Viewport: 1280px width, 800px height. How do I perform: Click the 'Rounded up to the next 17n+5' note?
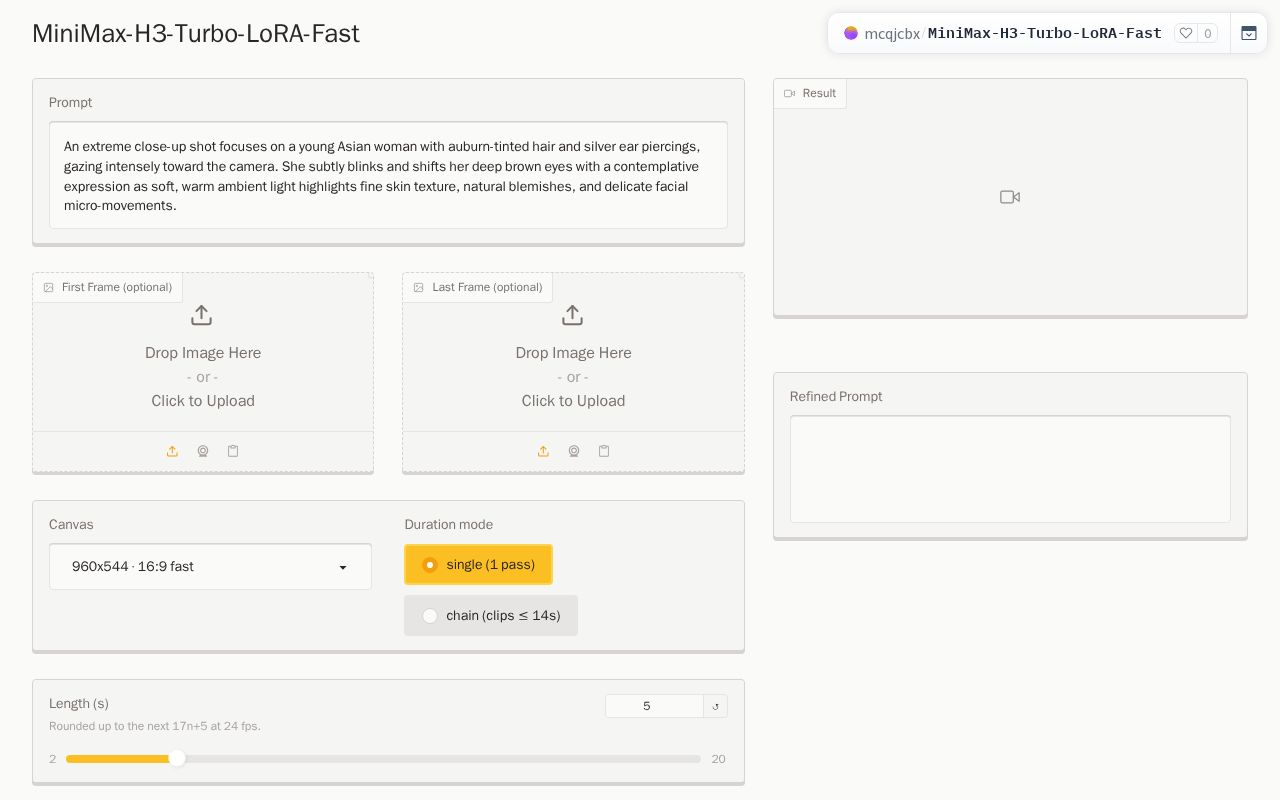click(155, 726)
